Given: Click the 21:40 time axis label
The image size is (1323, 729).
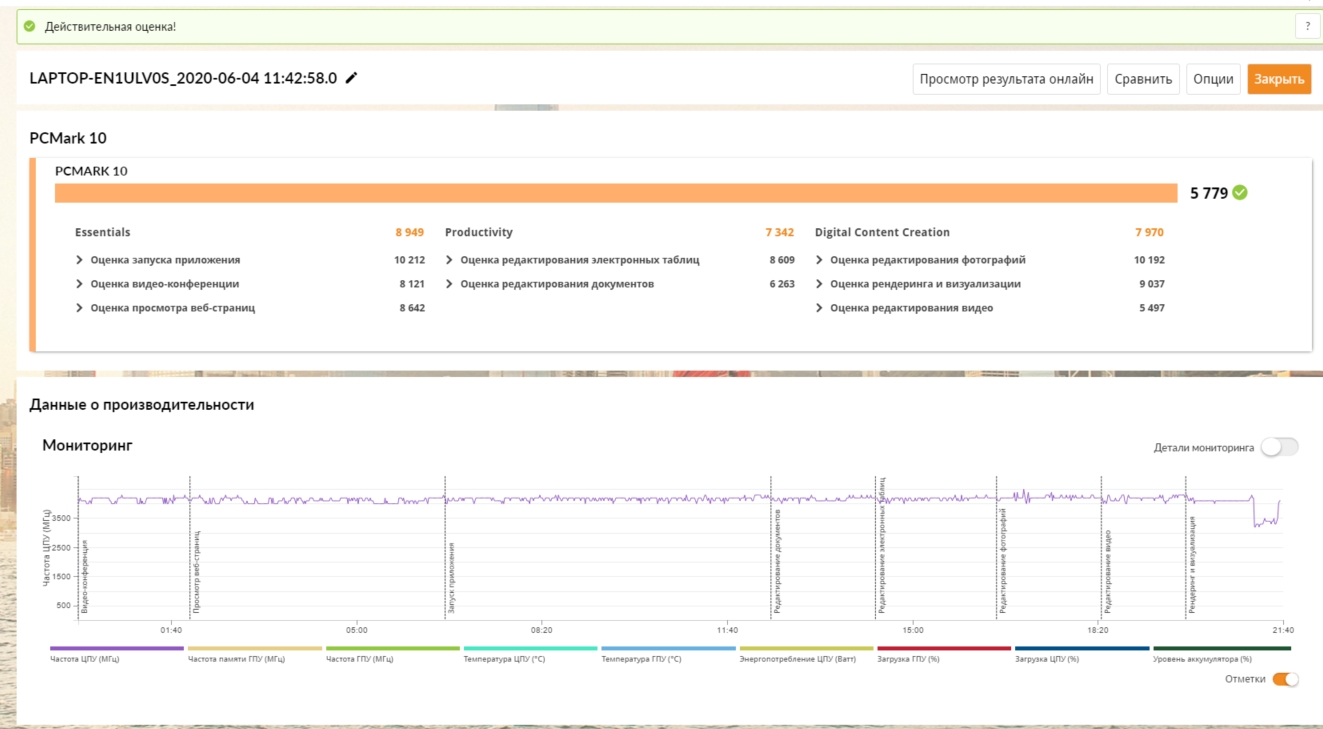Looking at the screenshot, I should pos(1283,630).
